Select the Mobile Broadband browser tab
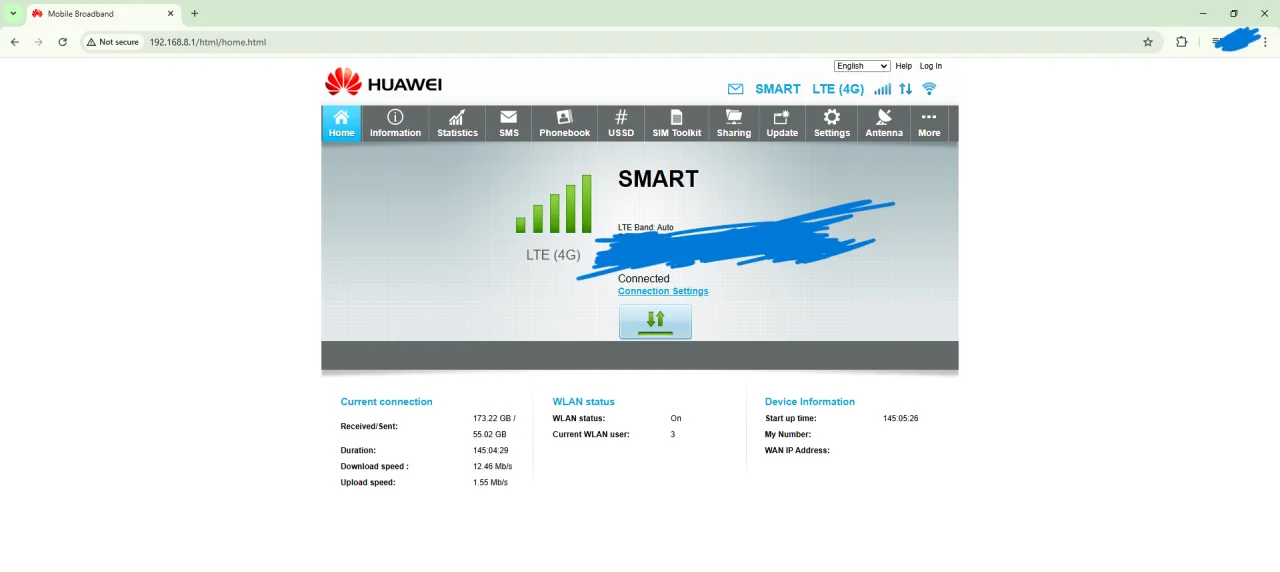Screen dimensions: 1280x572 (103, 14)
